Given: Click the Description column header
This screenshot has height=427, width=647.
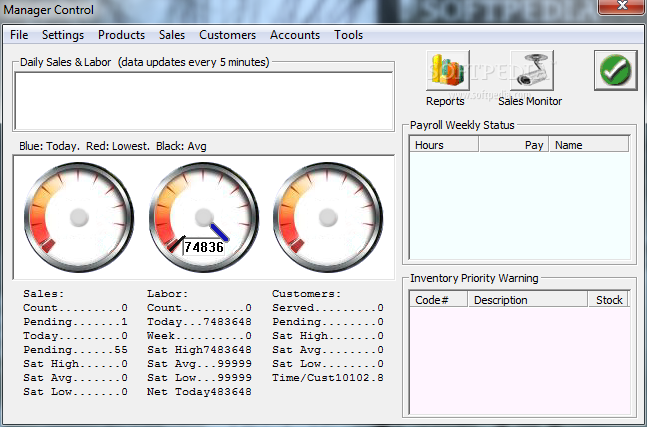Looking at the screenshot, I should [x=528, y=300].
